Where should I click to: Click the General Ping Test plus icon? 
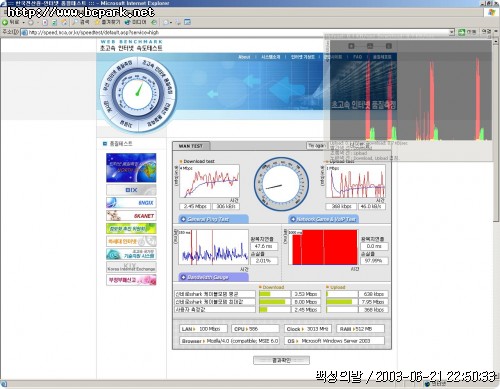pyautogui.click(x=183, y=219)
